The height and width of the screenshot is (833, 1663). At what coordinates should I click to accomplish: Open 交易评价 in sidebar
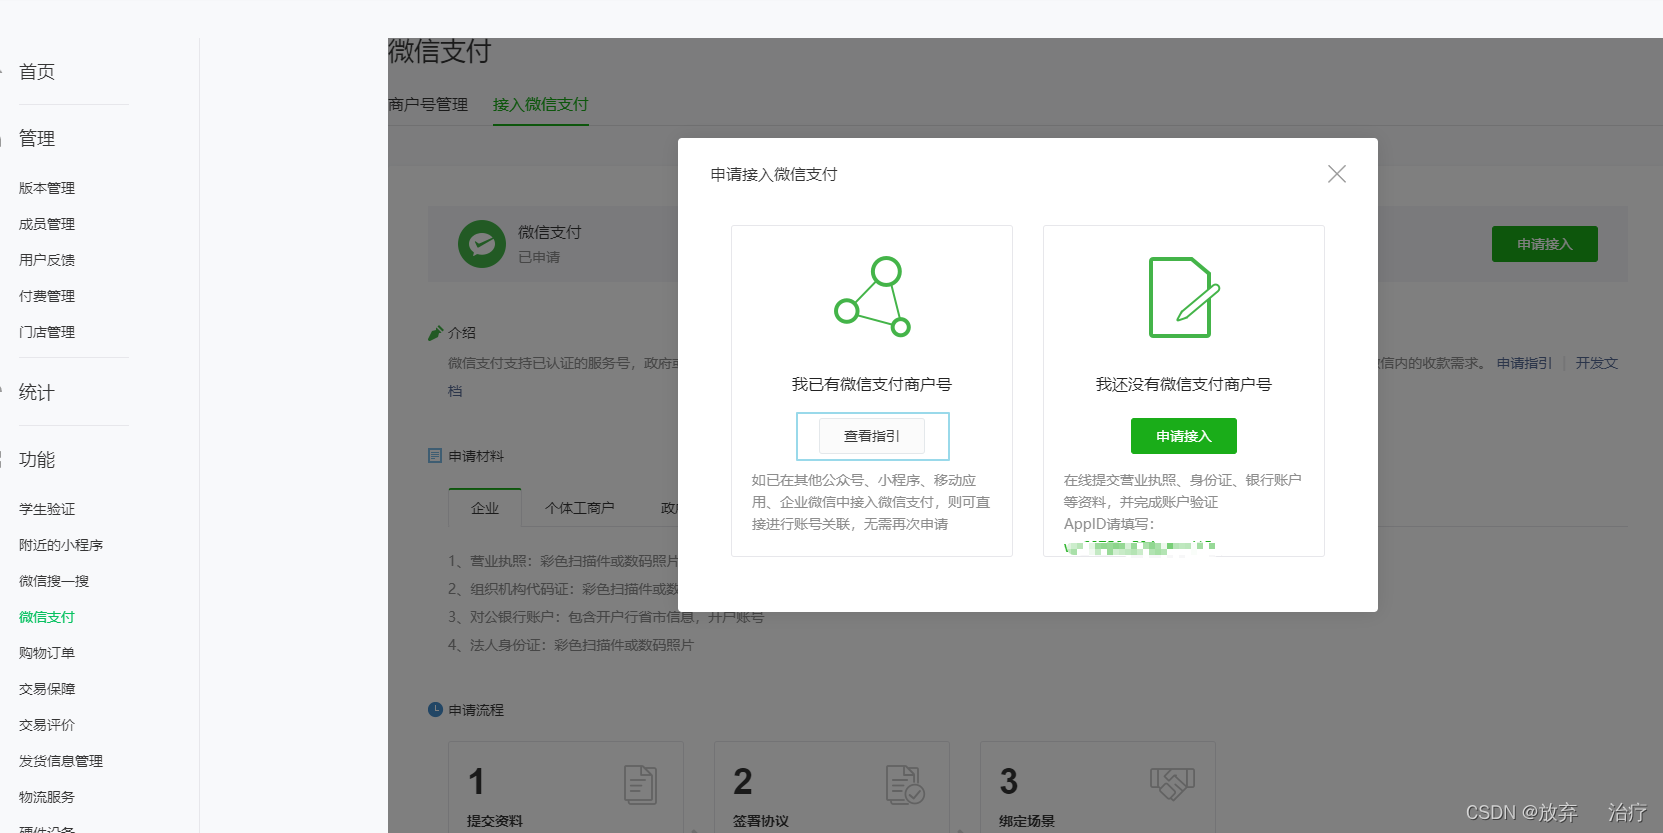click(x=47, y=725)
